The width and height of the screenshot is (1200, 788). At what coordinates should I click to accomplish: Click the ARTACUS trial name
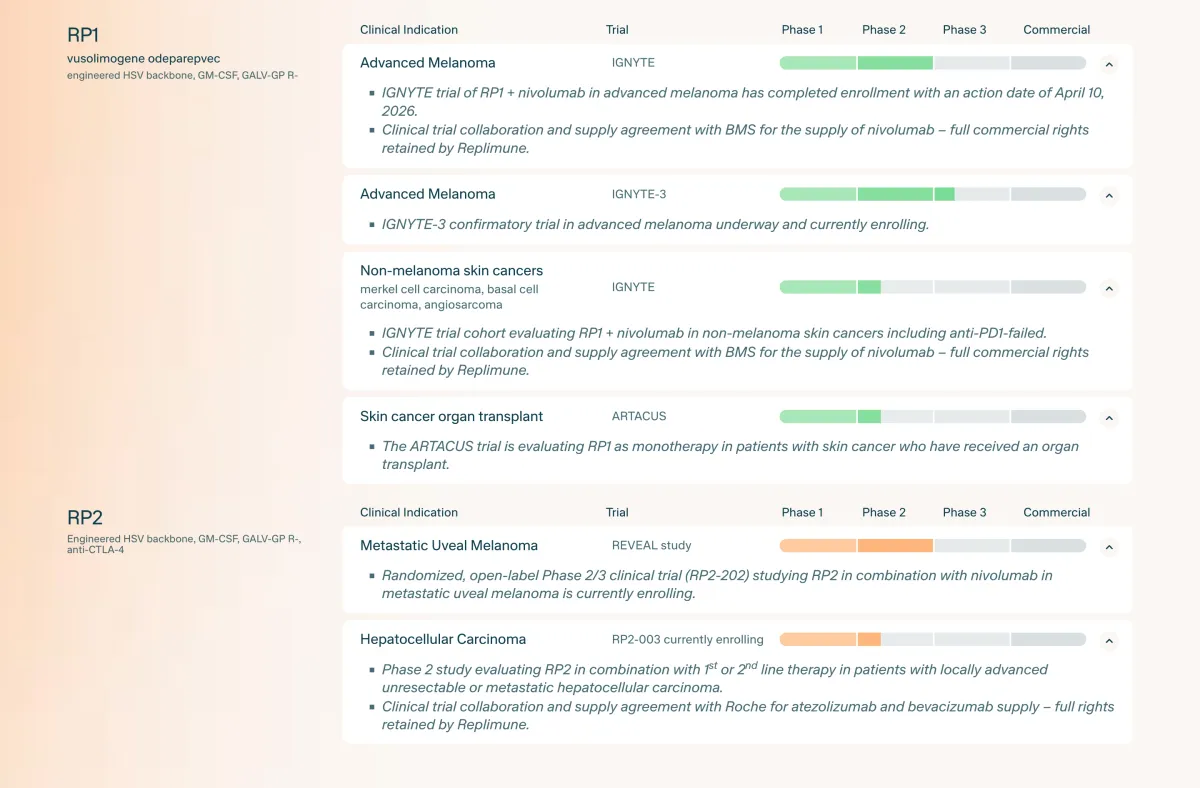[x=639, y=416]
